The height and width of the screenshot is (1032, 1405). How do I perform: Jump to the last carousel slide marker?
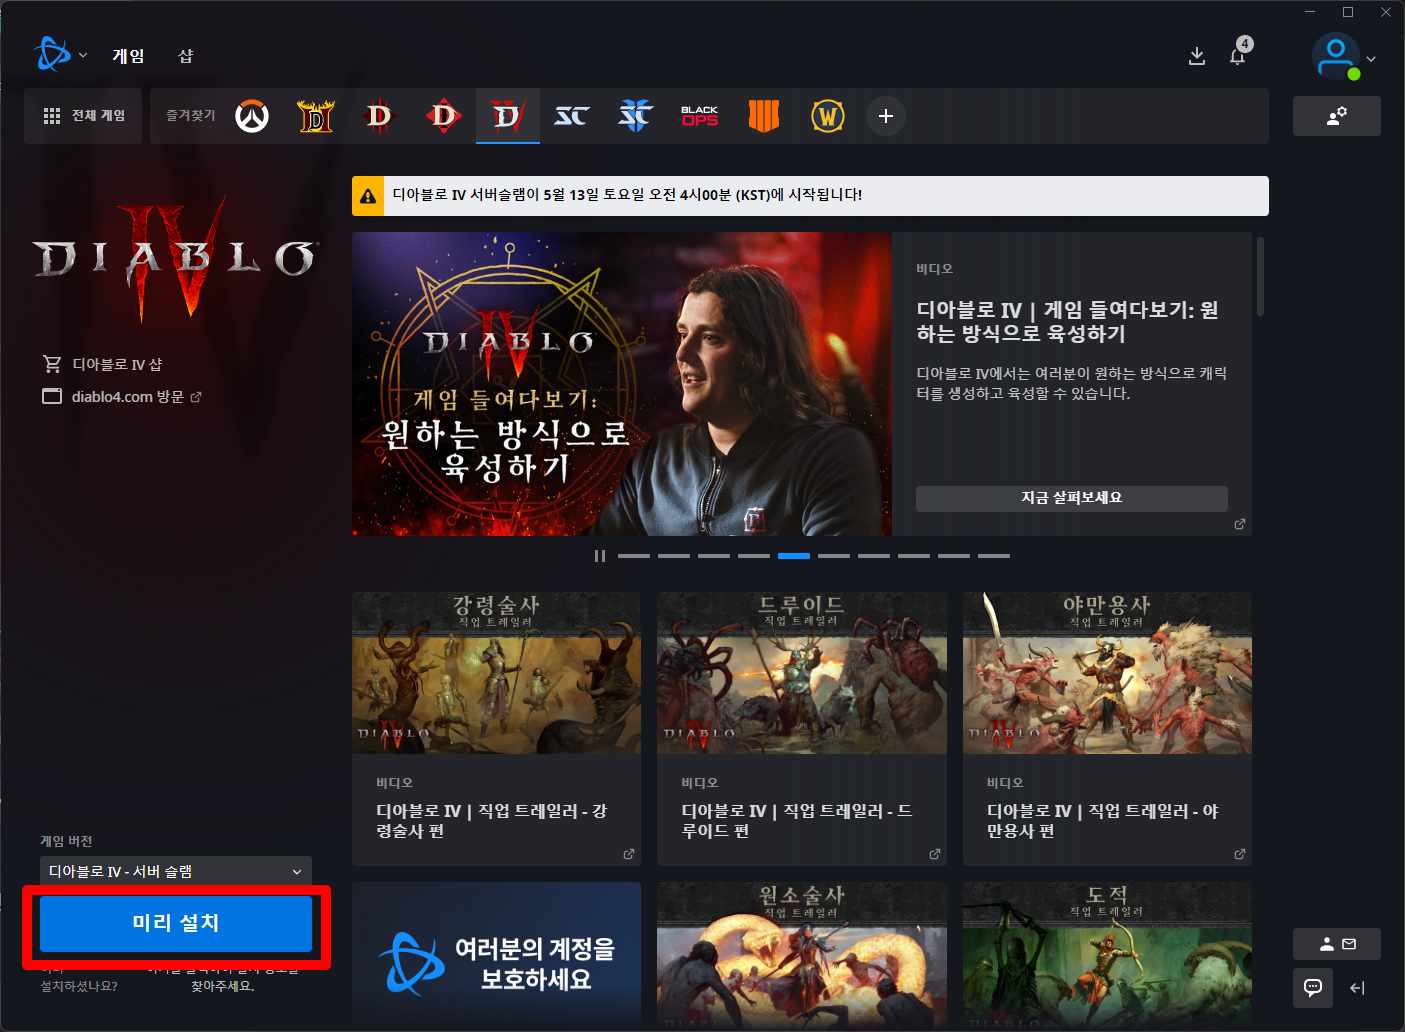[994, 556]
